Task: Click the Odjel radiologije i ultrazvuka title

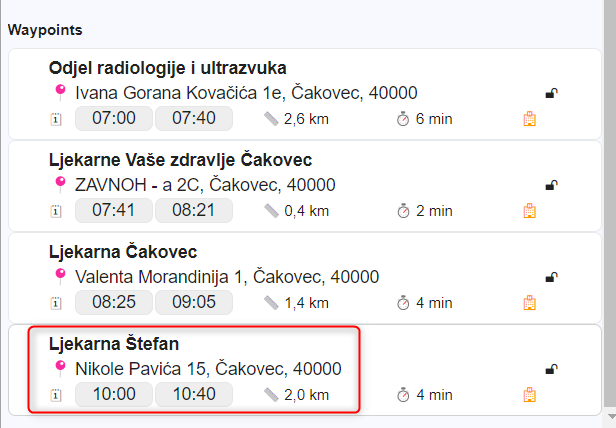Action: coord(168,68)
